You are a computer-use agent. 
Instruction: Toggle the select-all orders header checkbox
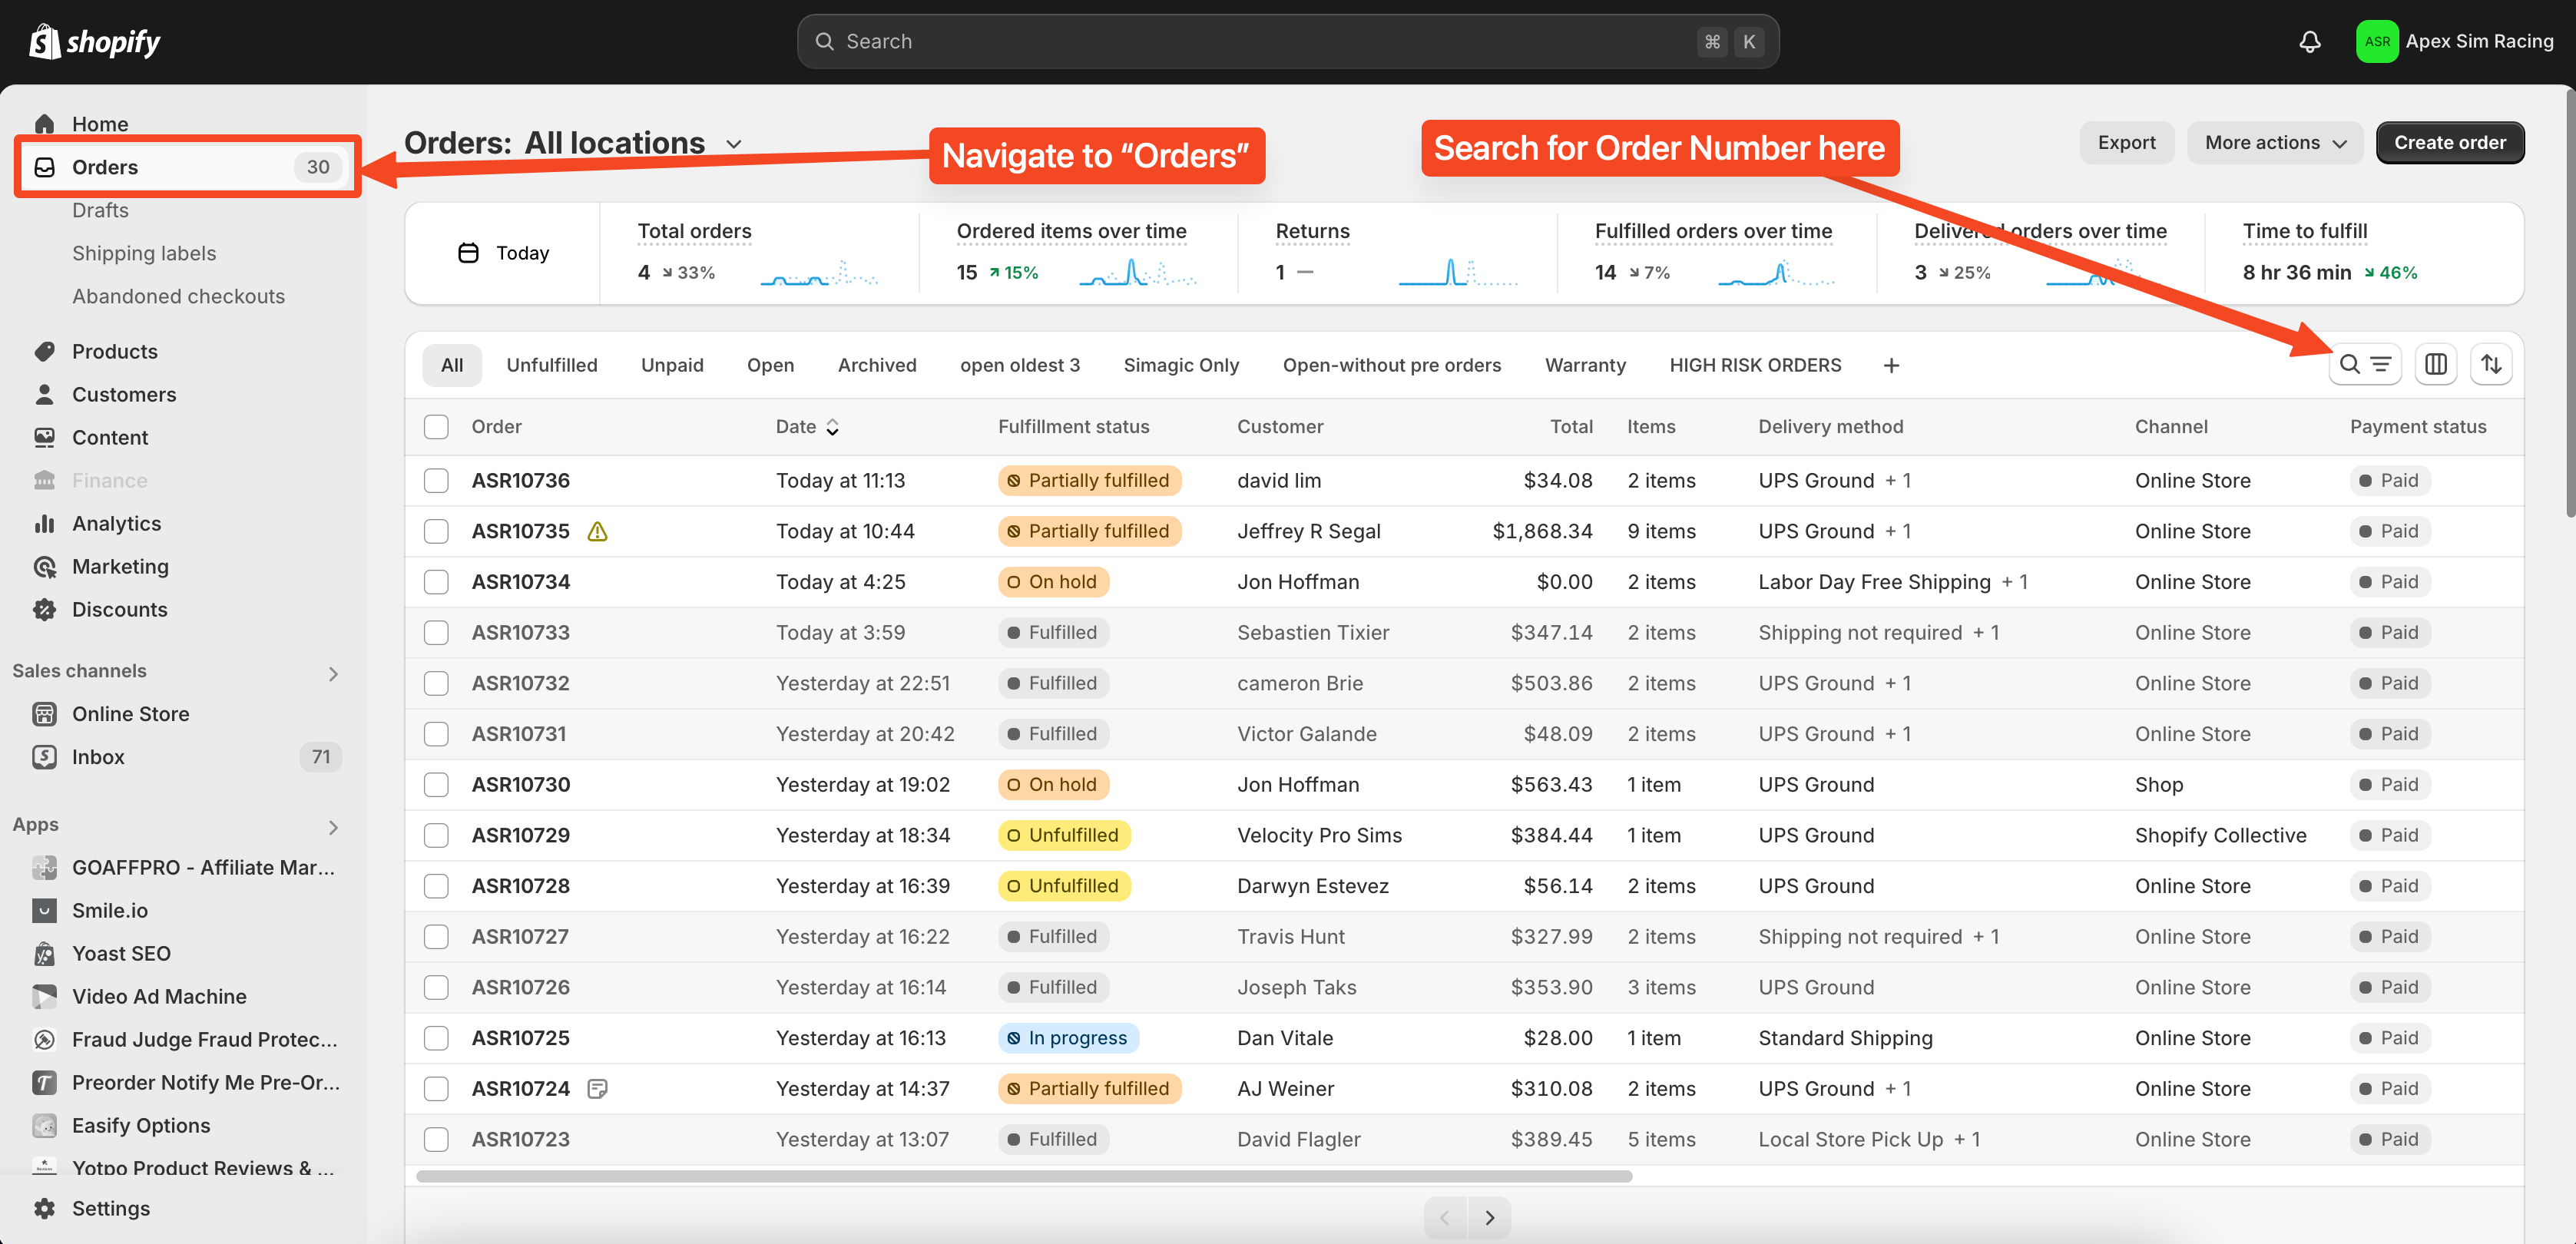click(436, 426)
